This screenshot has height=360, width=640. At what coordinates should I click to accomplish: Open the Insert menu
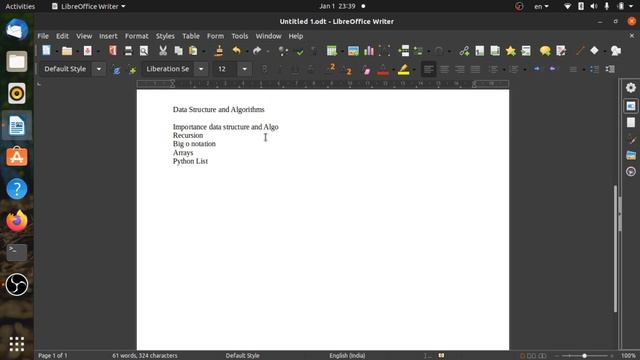click(x=108, y=36)
